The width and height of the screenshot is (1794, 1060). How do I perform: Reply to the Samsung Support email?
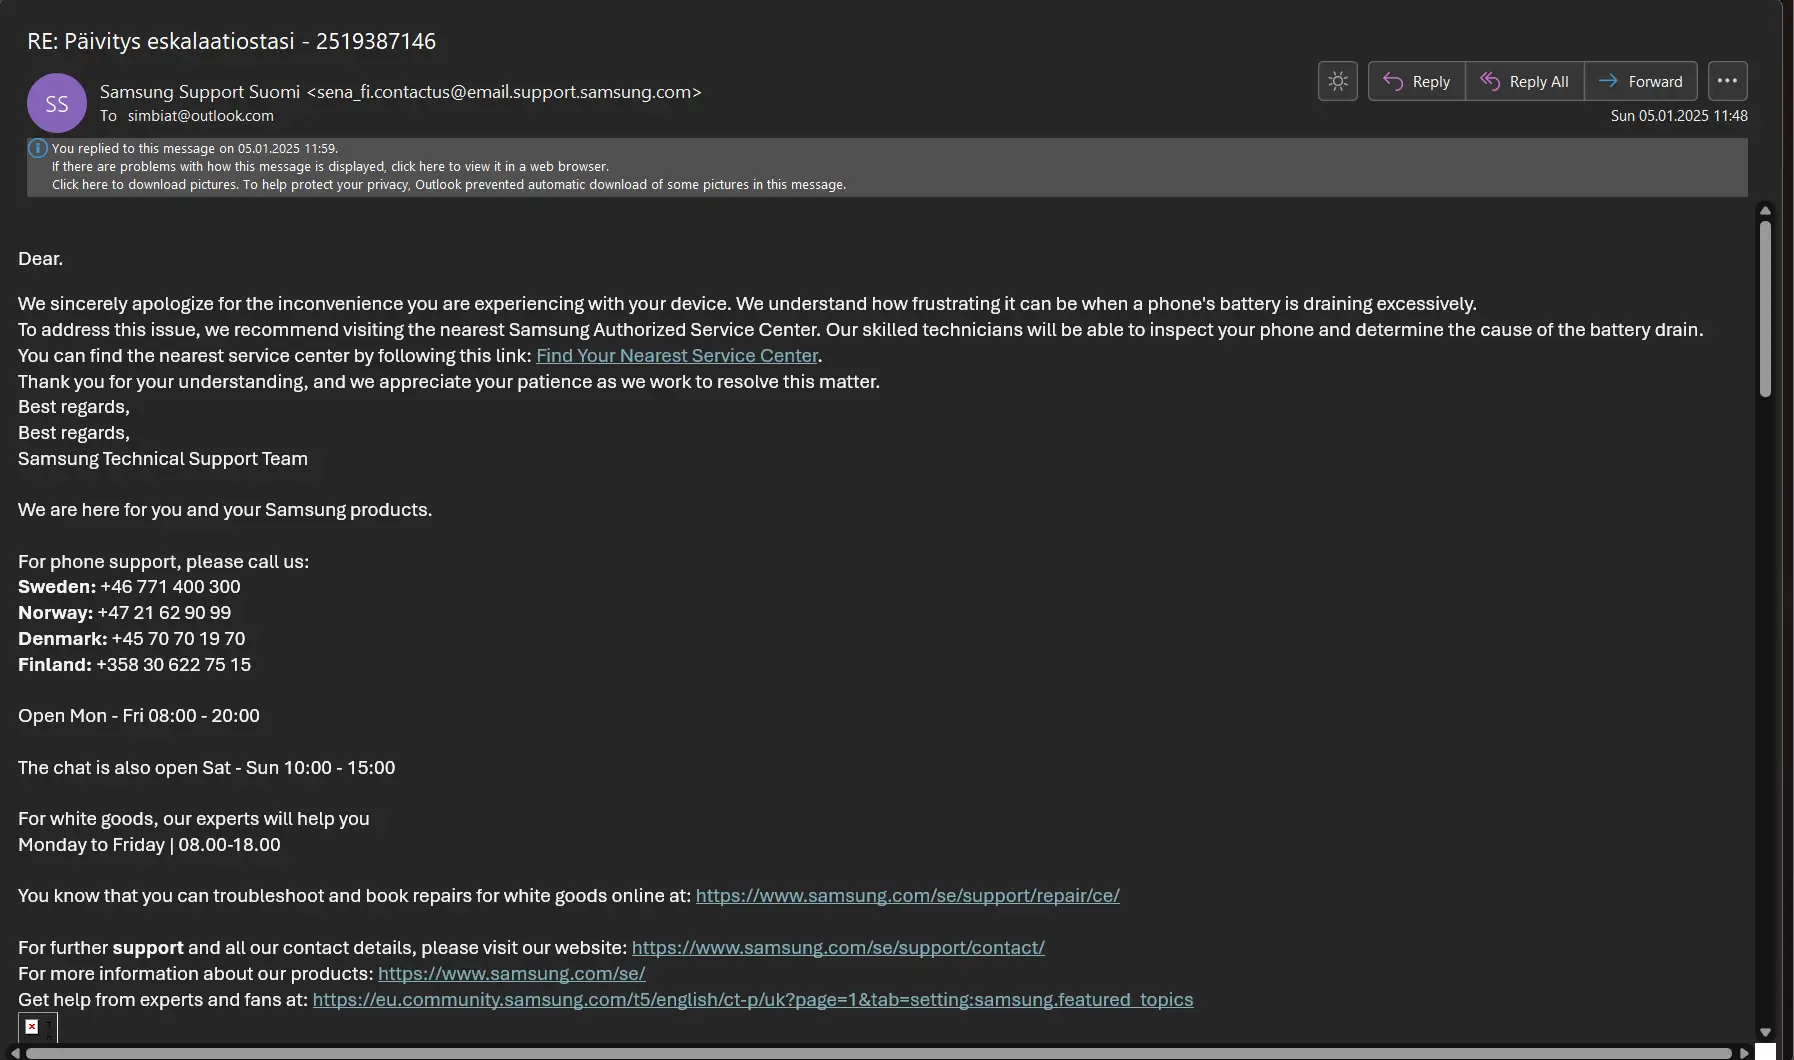pos(1416,81)
